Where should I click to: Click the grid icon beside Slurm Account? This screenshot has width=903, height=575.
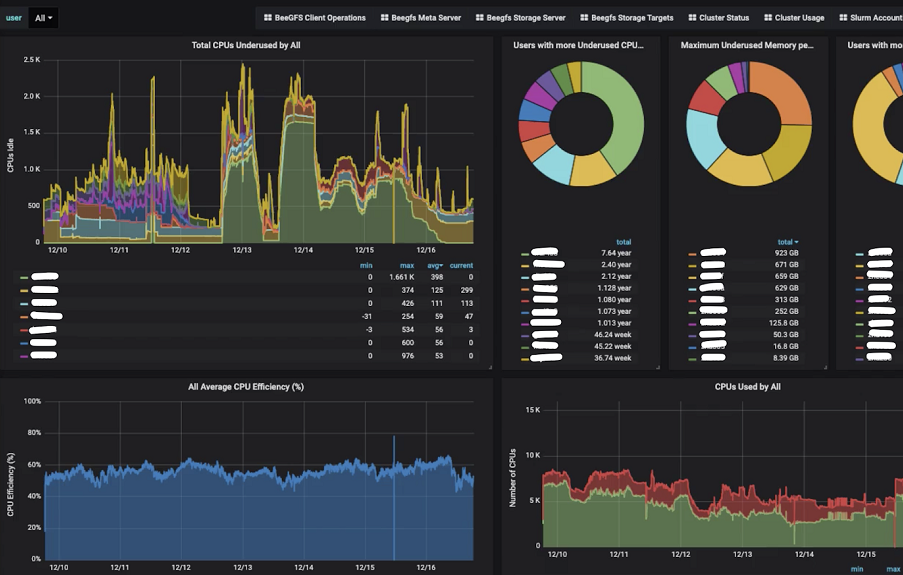(843, 18)
